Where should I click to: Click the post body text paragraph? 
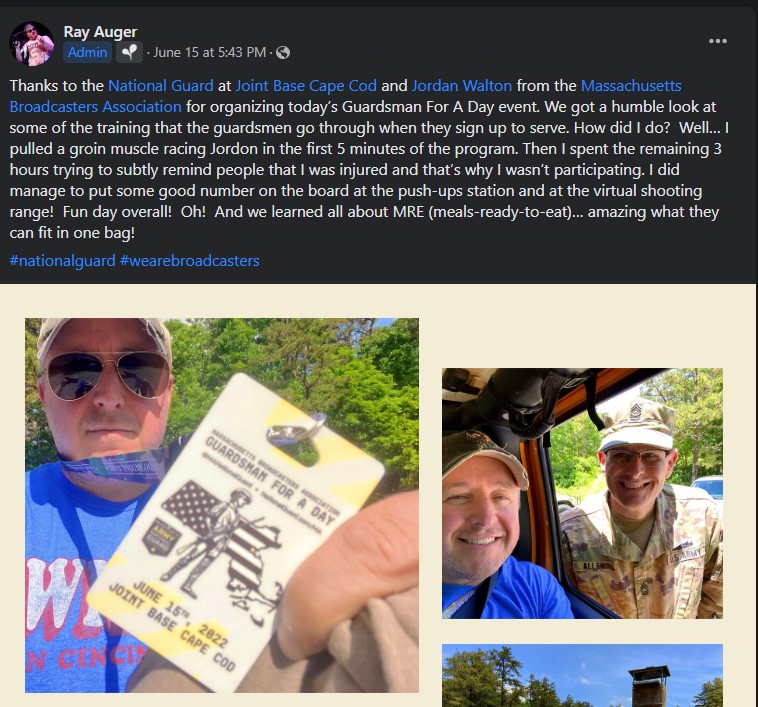(x=370, y=159)
